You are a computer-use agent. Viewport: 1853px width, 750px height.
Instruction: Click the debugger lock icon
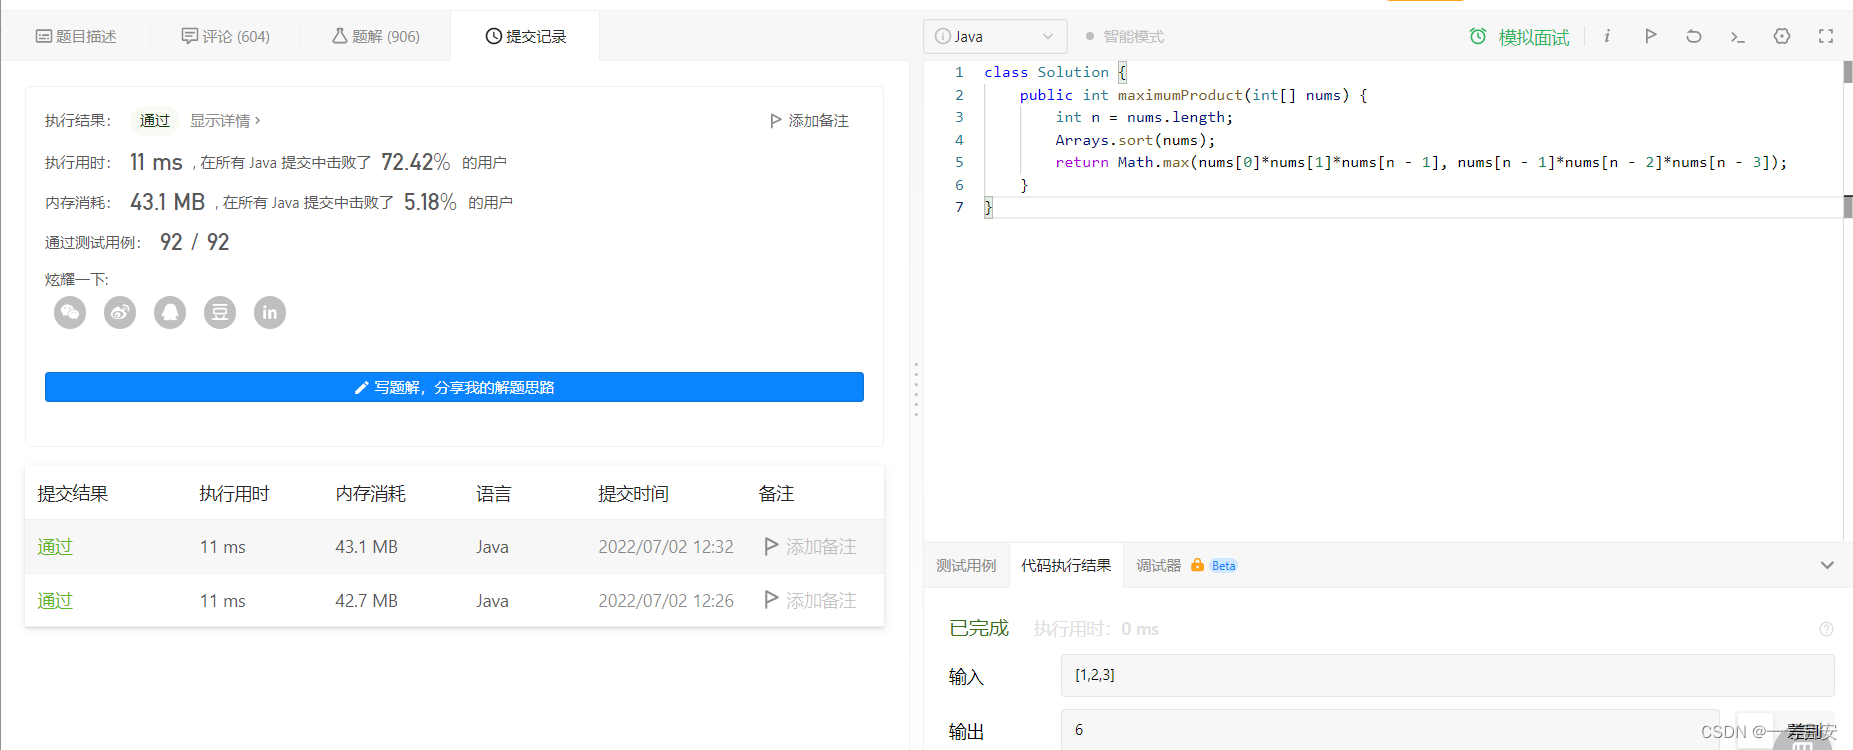[1197, 565]
